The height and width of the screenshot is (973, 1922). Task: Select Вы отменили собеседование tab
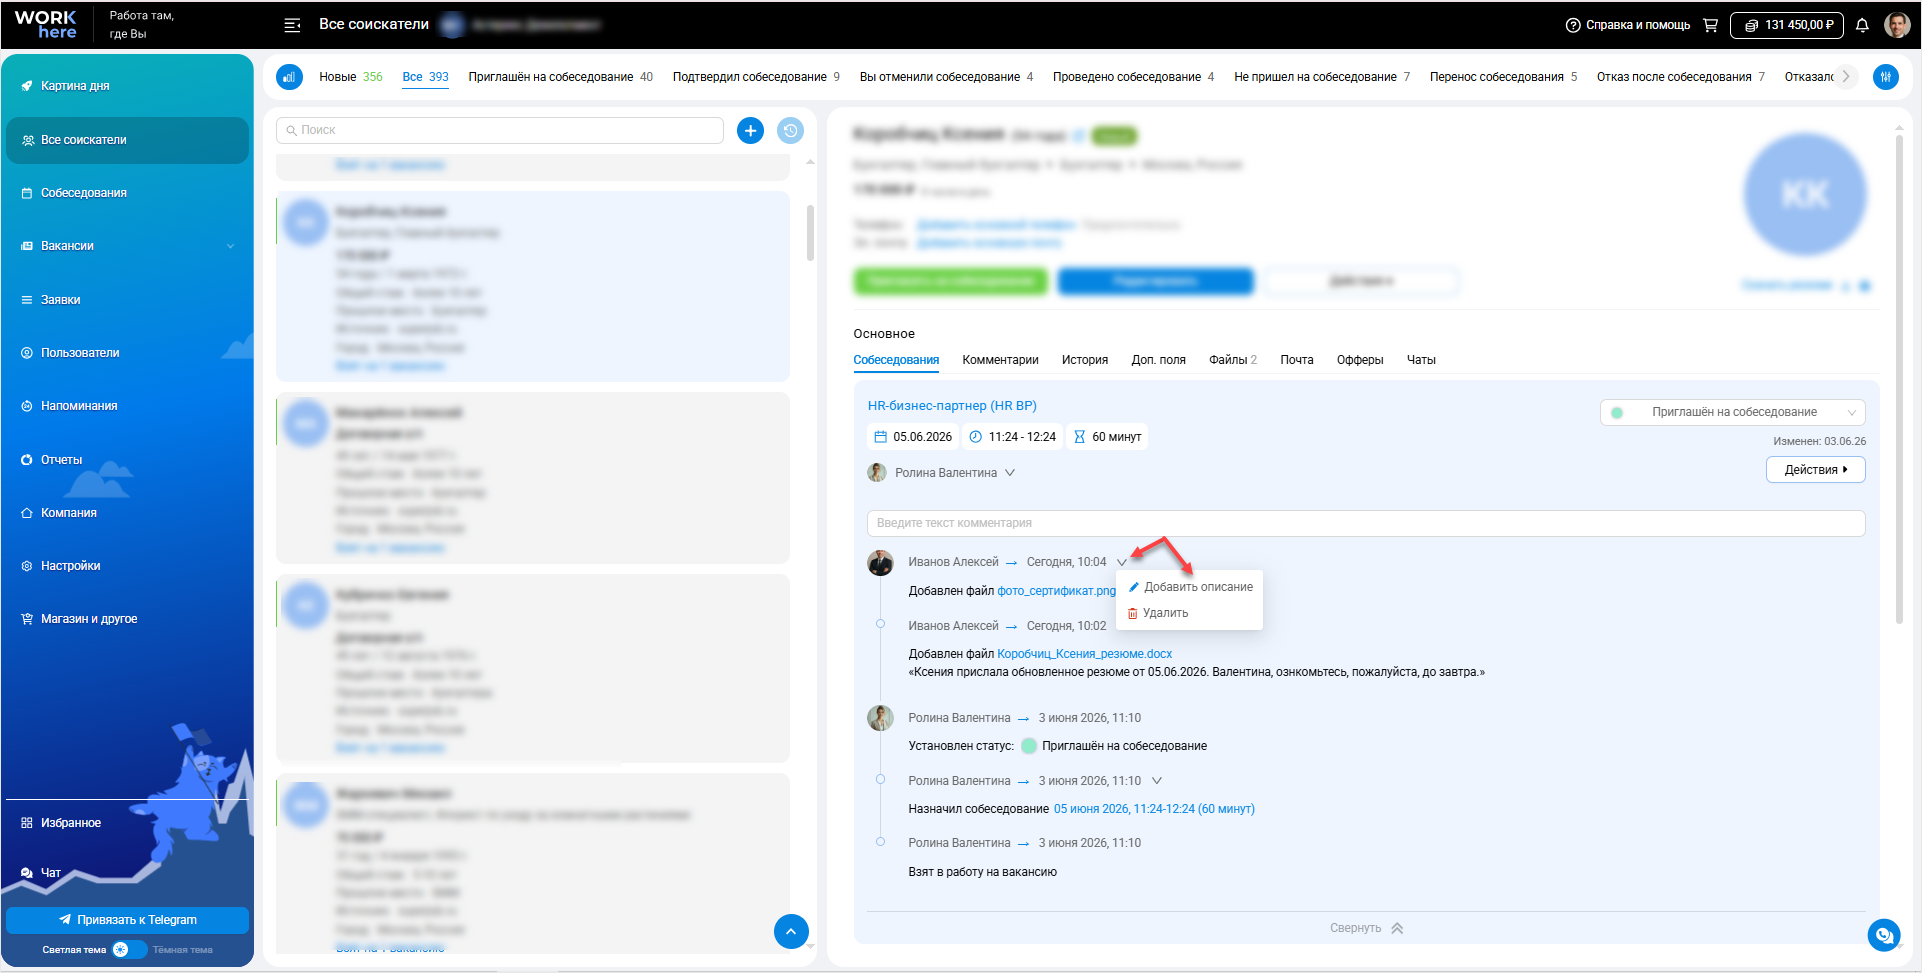tap(946, 77)
